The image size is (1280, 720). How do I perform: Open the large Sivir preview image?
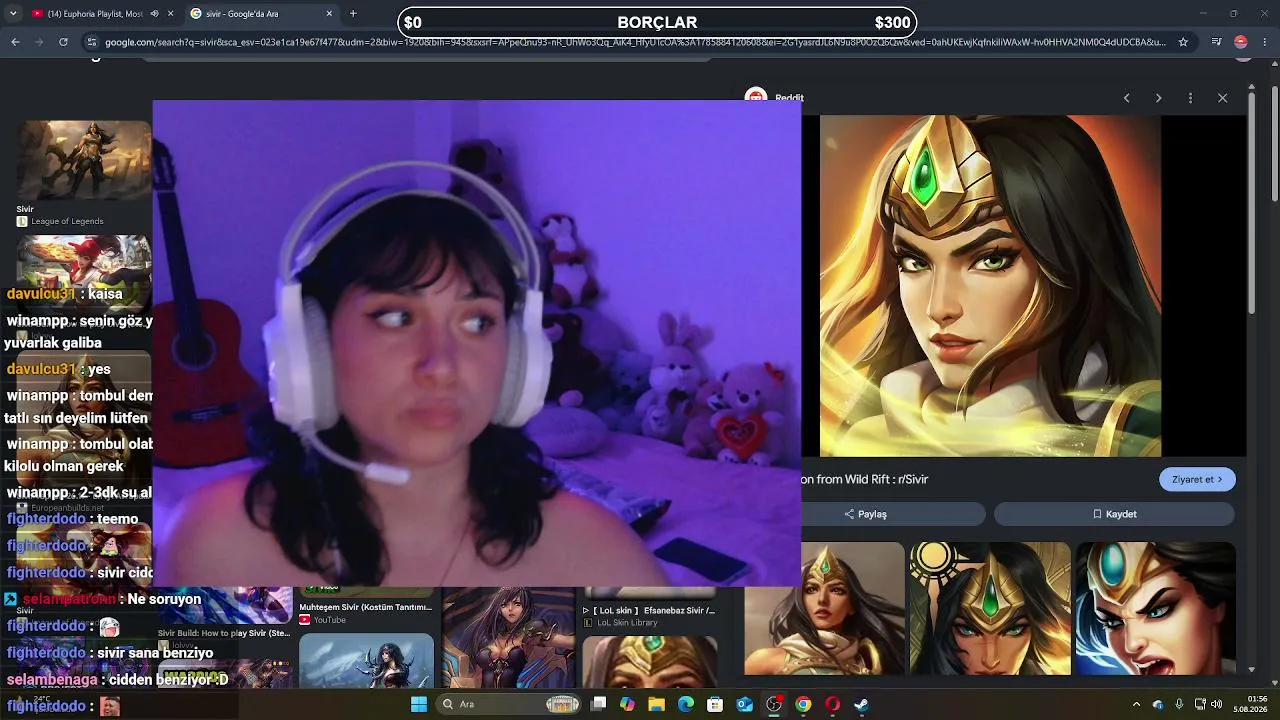coord(990,286)
